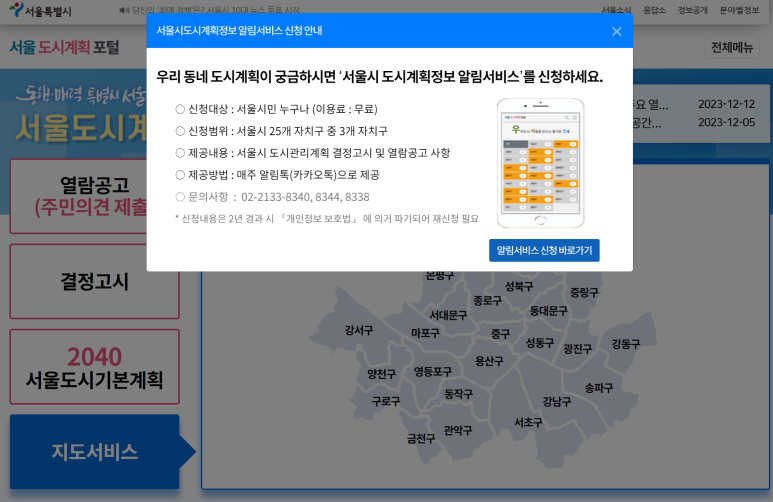The image size is (773, 502).
Task: Open 분야별정보 top menu
Action: click(x=739, y=10)
